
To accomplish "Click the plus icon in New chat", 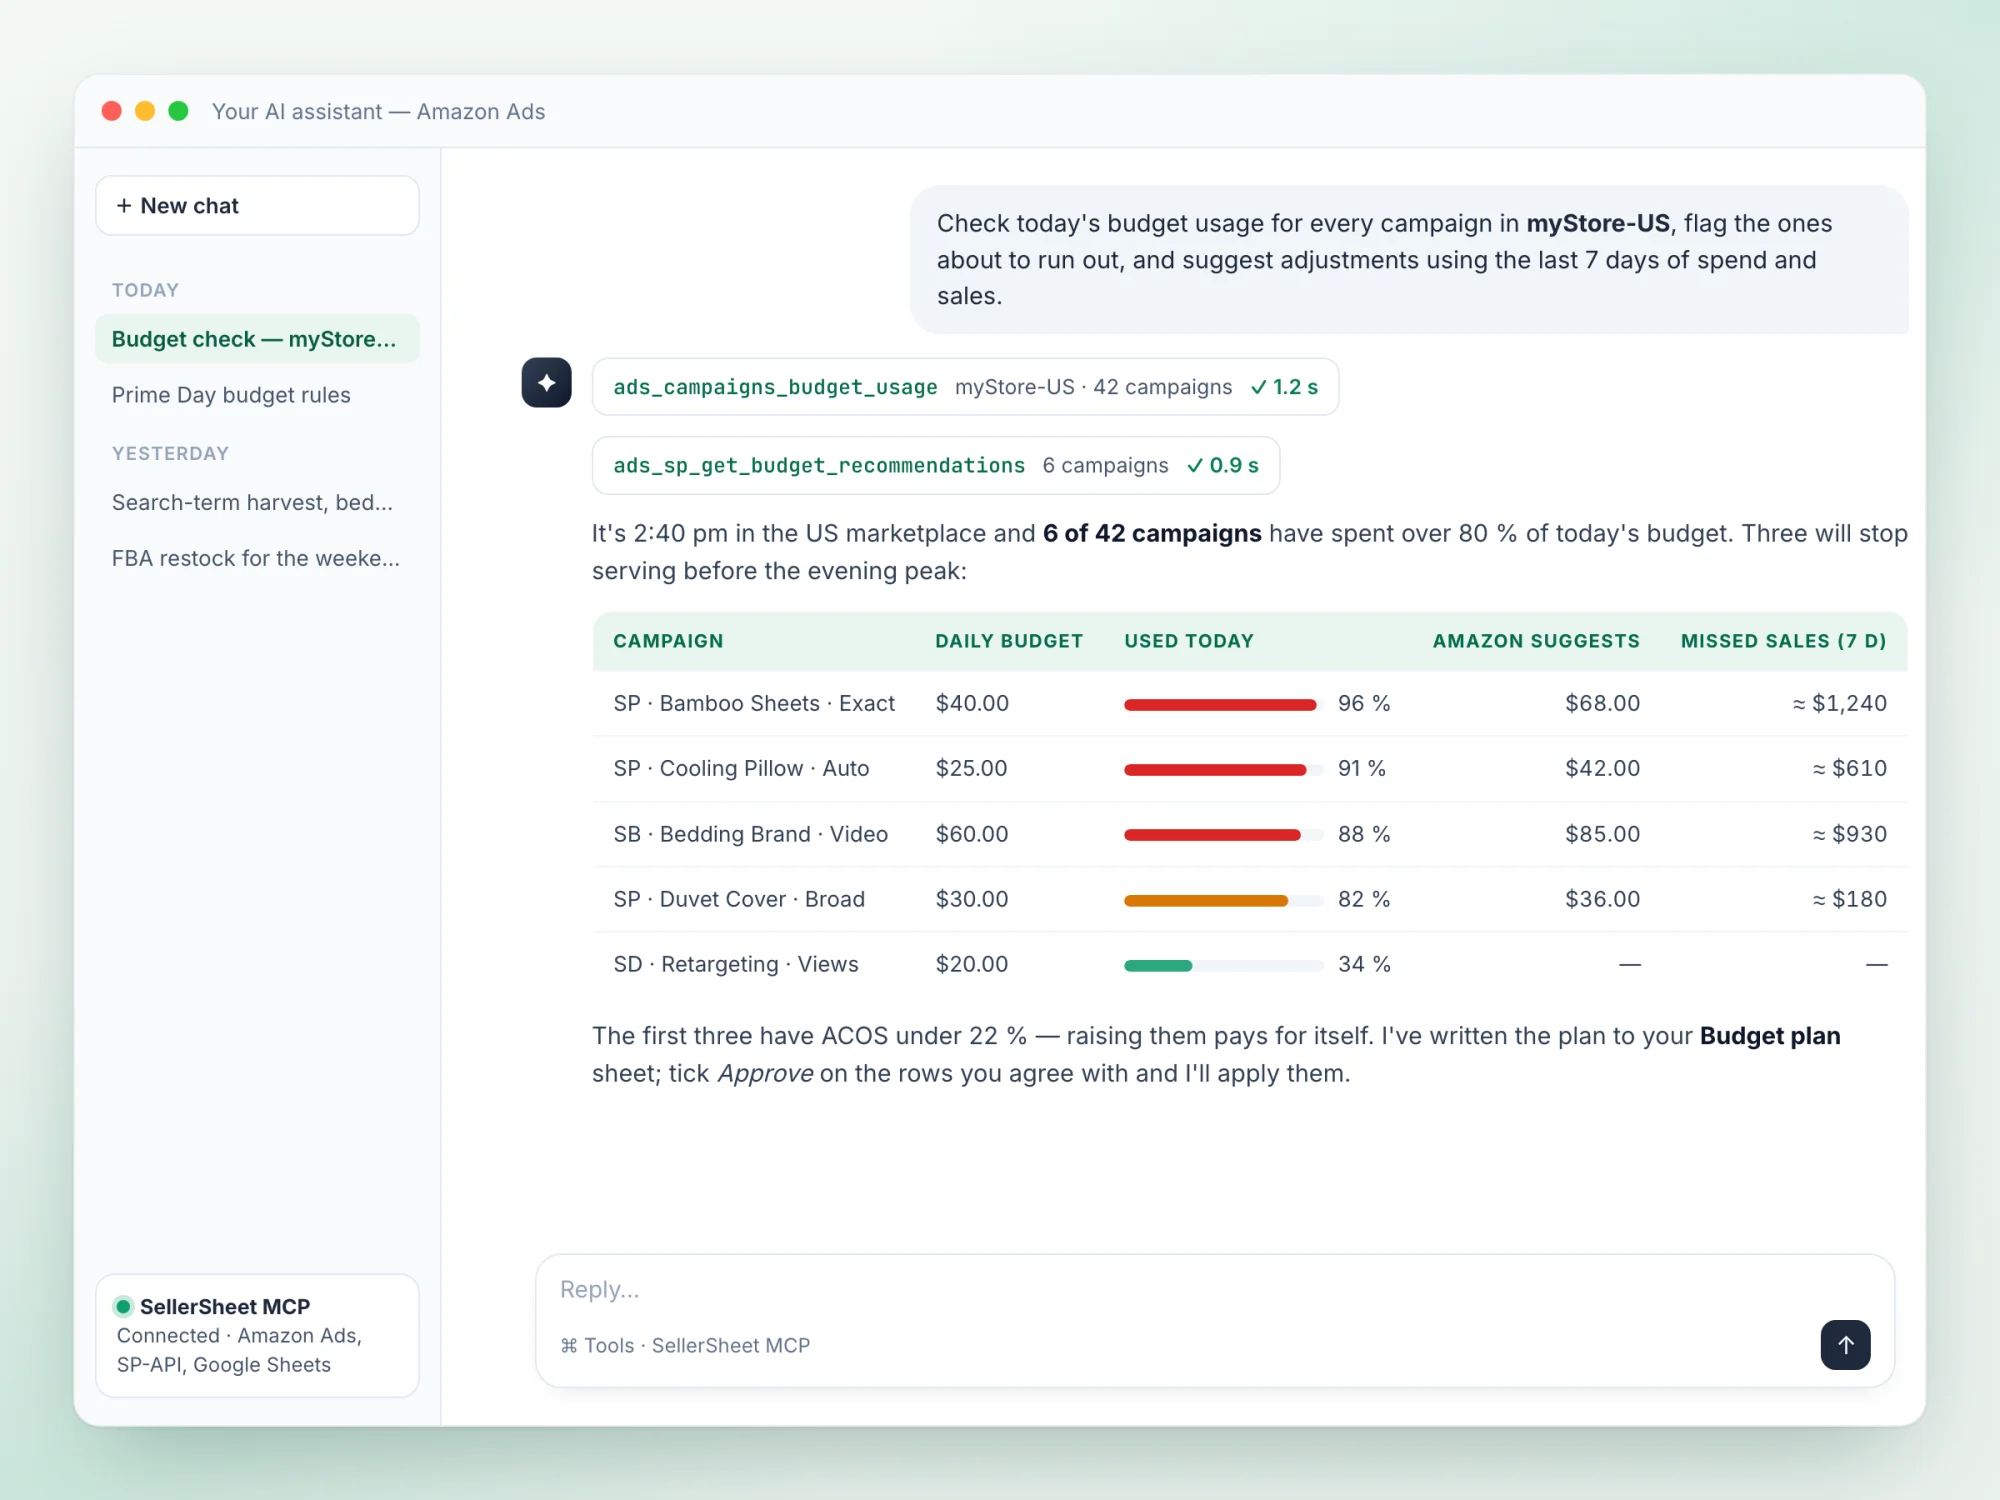I will tap(124, 205).
